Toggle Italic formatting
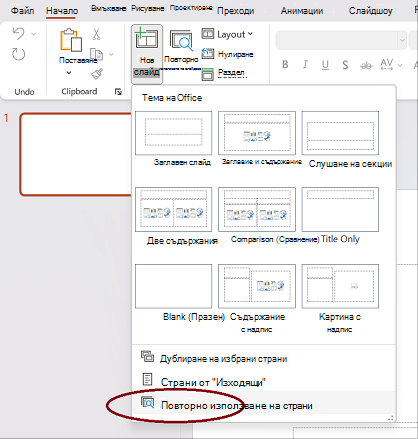The height and width of the screenshot is (439, 418). tap(305, 64)
